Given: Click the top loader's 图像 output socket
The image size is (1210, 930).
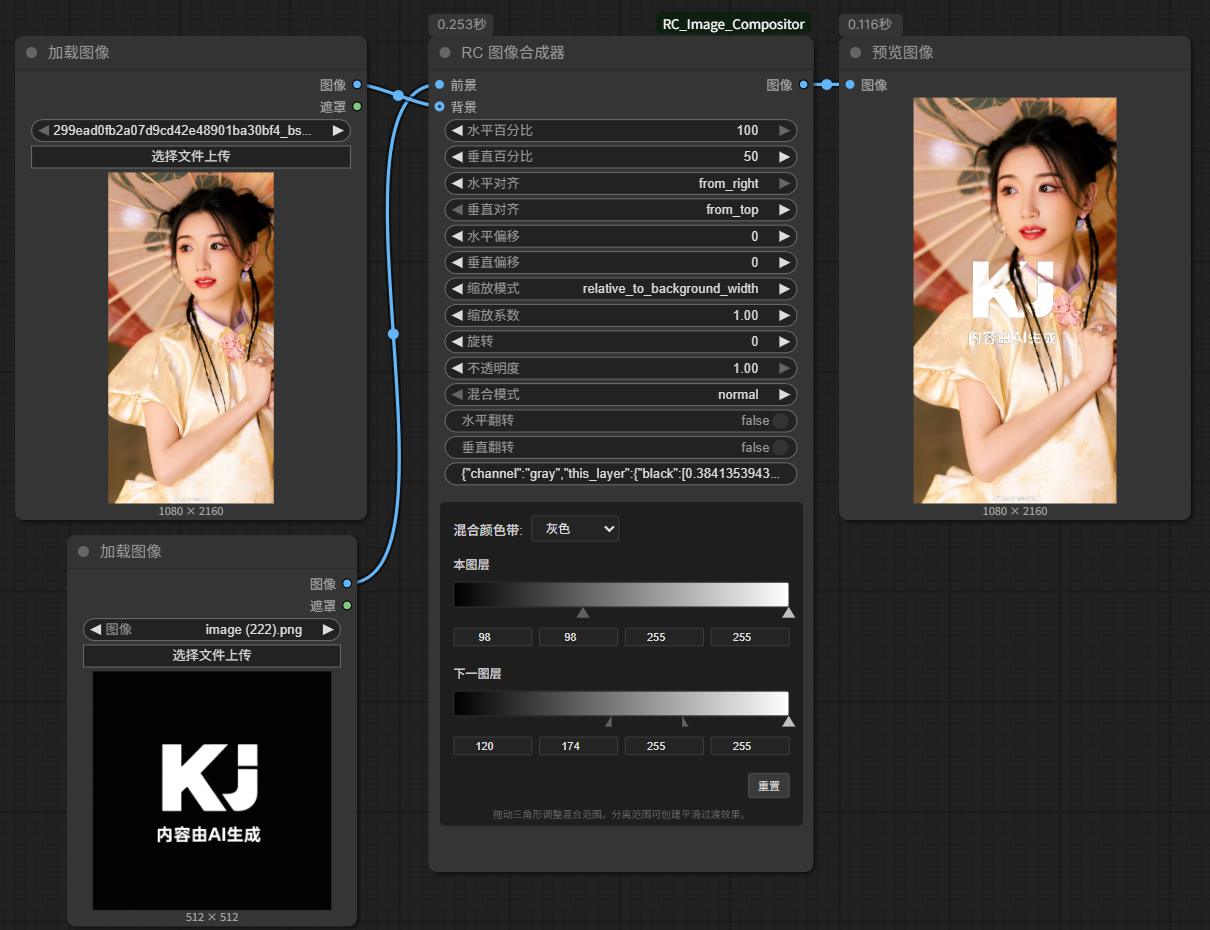Looking at the screenshot, I should [x=357, y=85].
